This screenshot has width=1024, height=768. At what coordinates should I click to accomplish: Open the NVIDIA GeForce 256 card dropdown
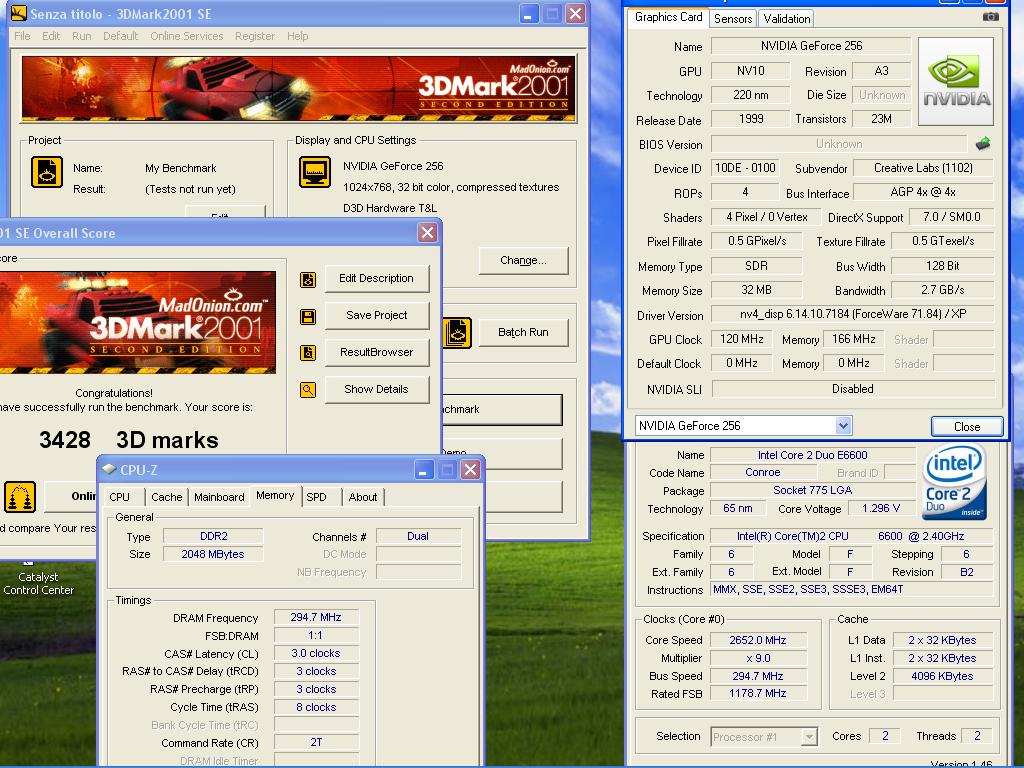click(x=843, y=426)
